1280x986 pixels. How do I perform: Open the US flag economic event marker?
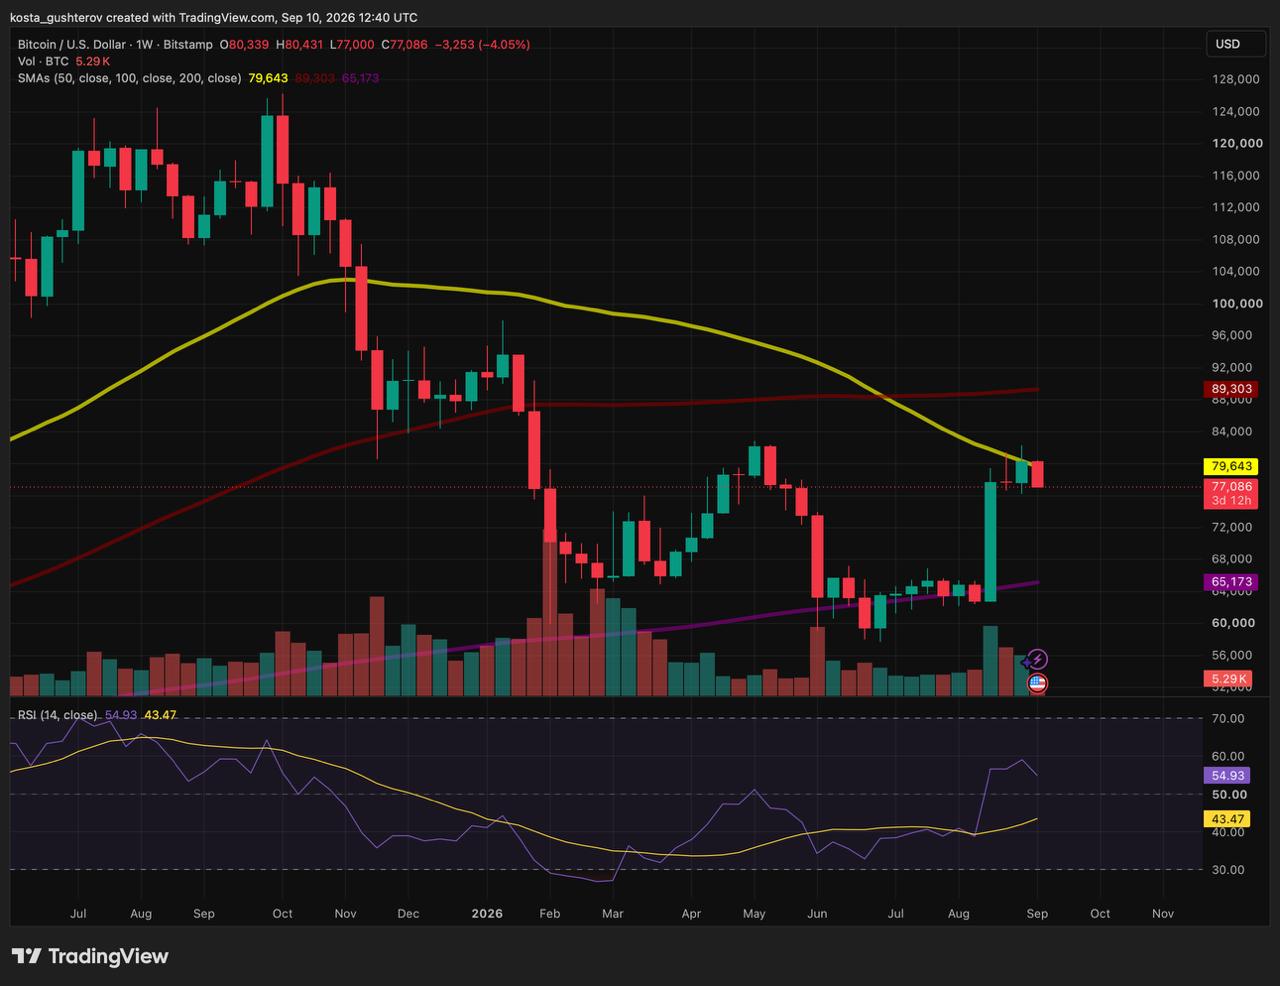(1037, 684)
